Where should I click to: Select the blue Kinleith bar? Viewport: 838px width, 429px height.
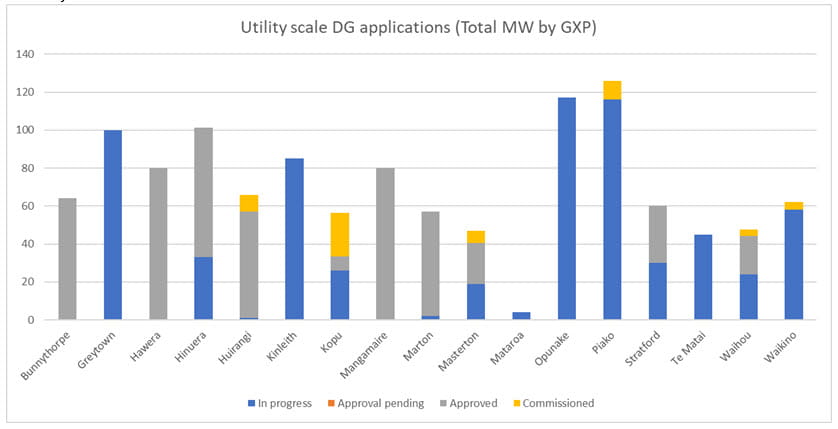point(294,239)
